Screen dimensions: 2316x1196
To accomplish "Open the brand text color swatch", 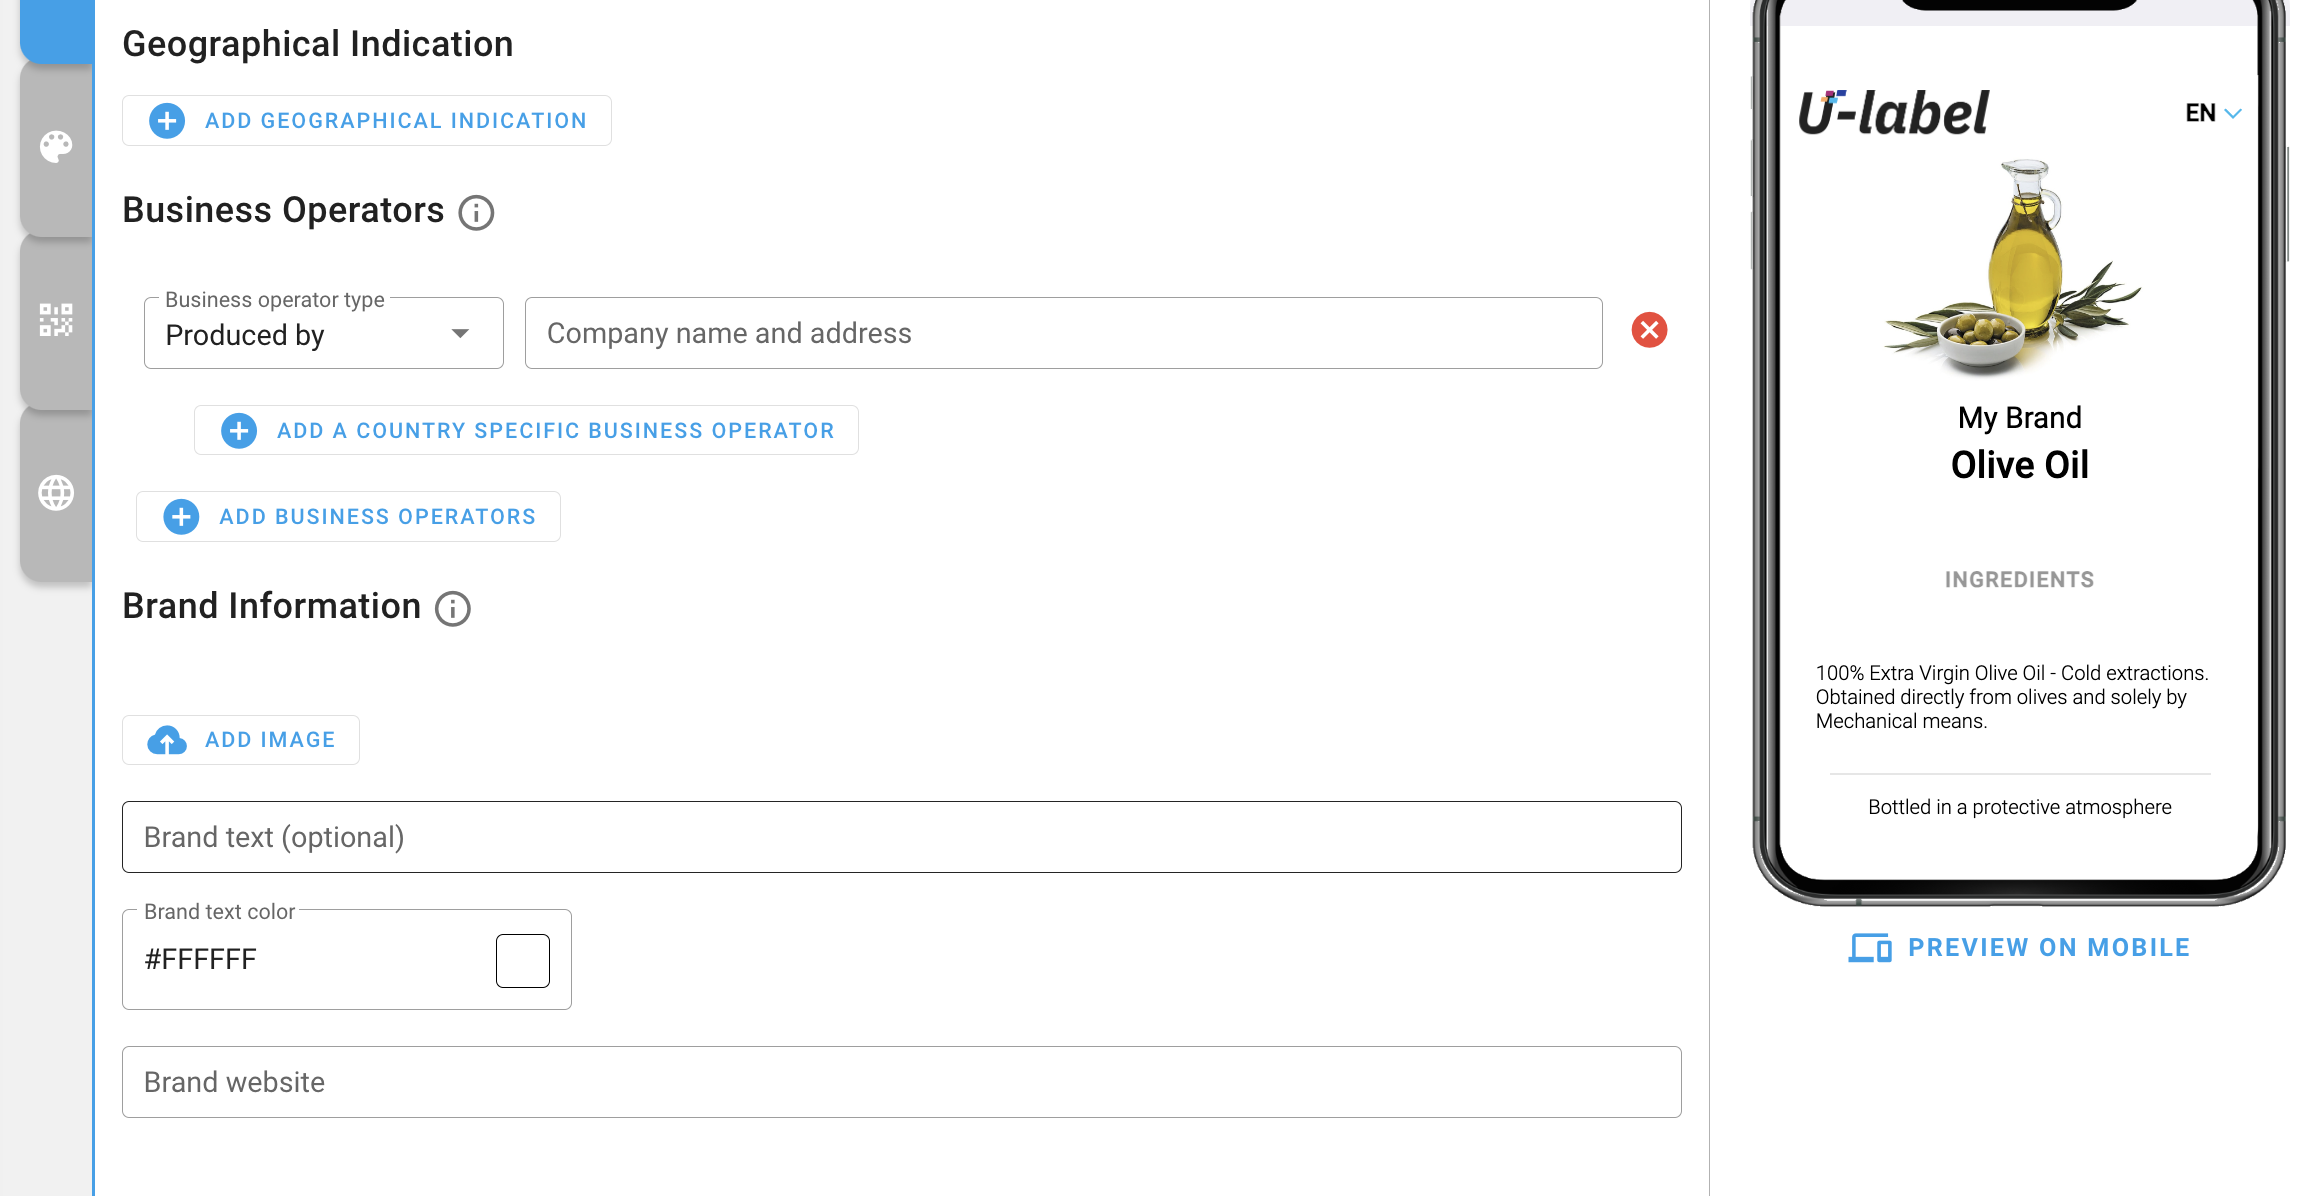I will 523,961.
